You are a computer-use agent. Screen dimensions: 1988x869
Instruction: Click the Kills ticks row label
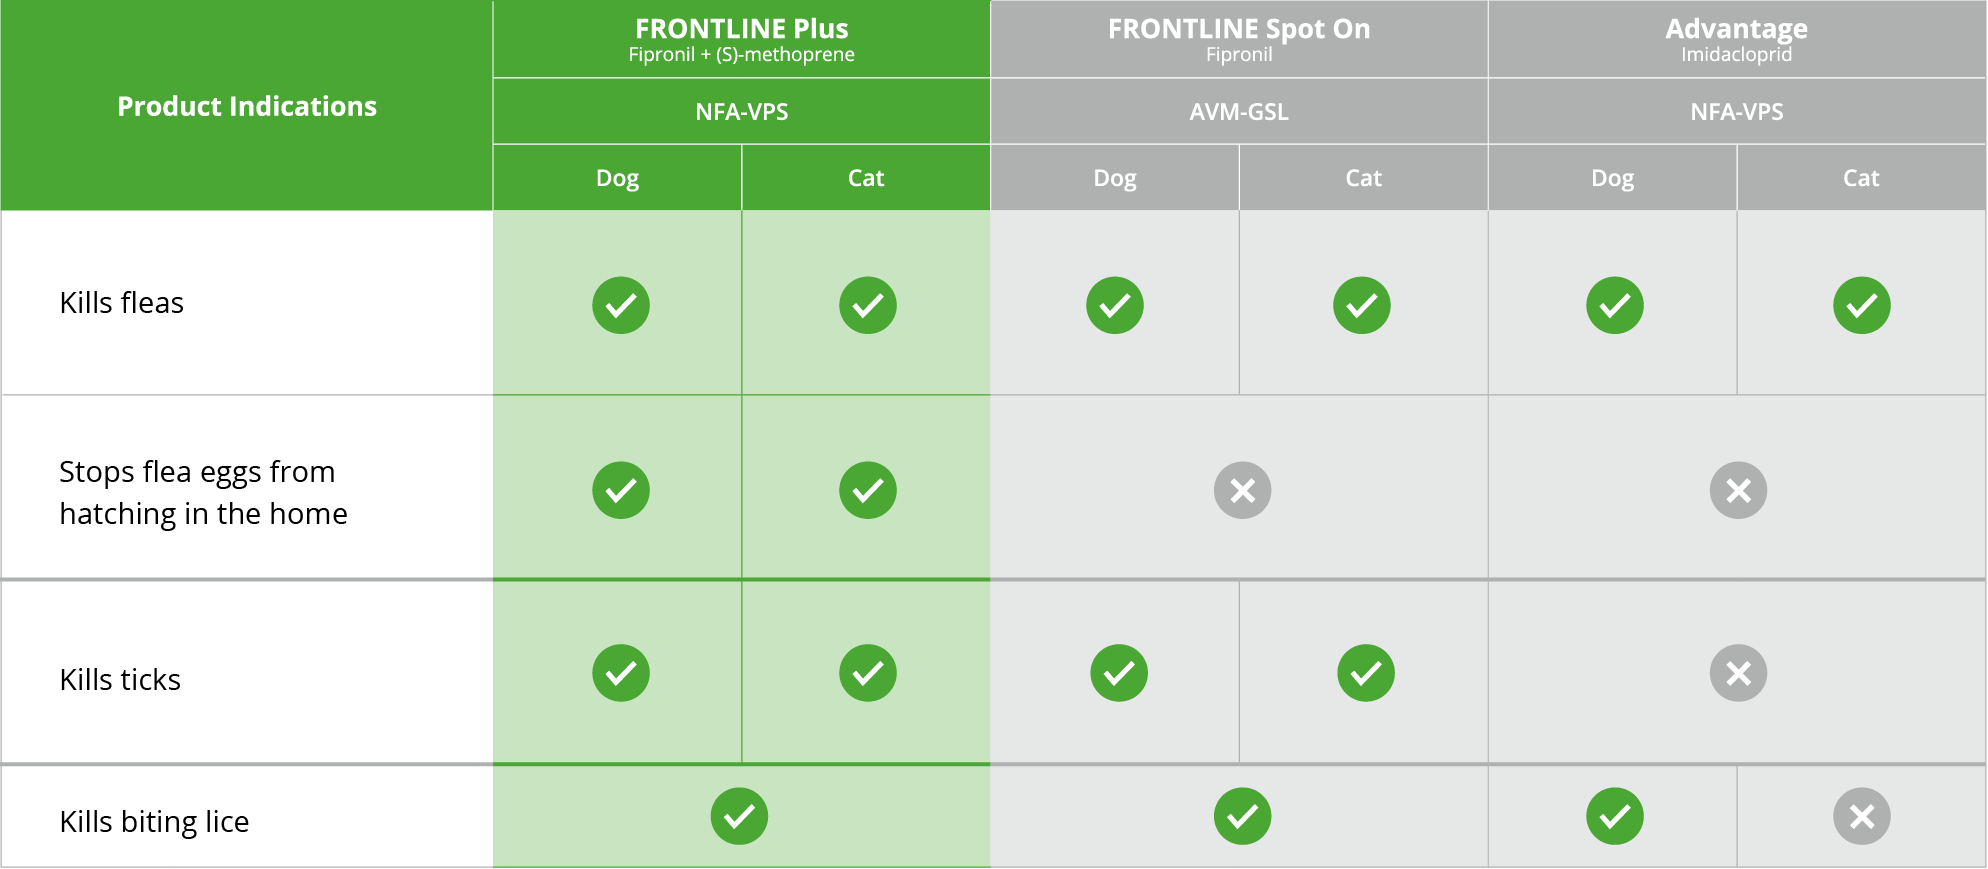[120, 680]
